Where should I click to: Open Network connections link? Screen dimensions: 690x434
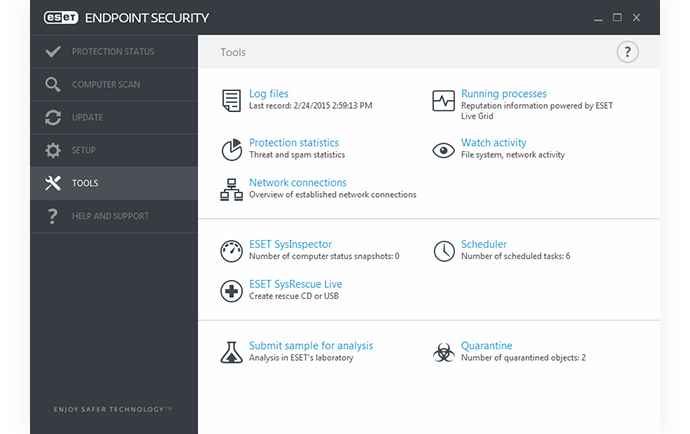(298, 183)
